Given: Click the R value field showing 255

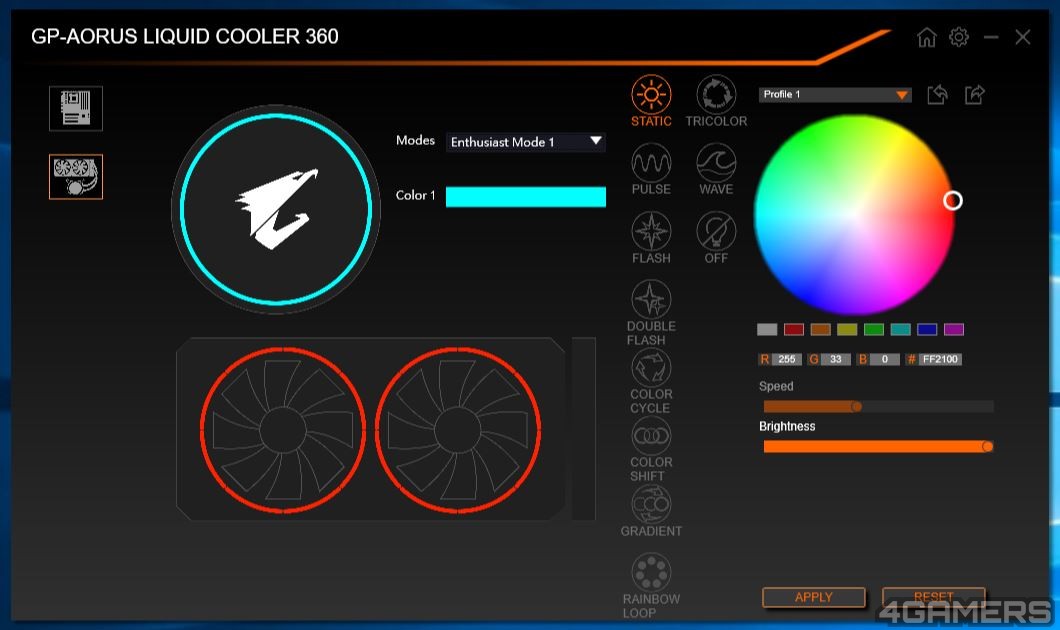Looking at the screenshot, I should [786, 359].
